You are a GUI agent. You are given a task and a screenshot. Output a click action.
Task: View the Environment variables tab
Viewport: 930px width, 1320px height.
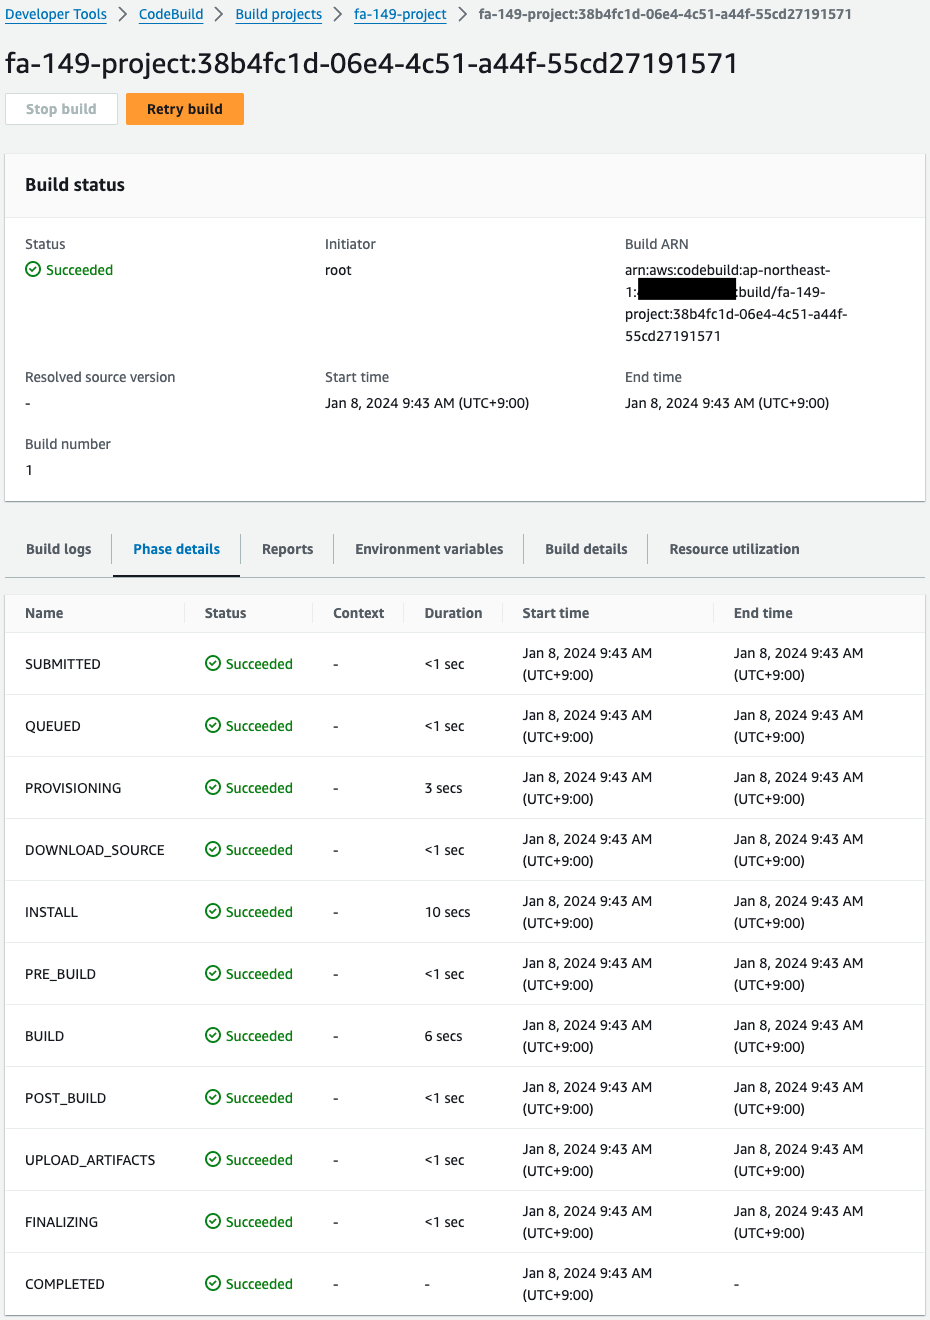pos(428,548)
